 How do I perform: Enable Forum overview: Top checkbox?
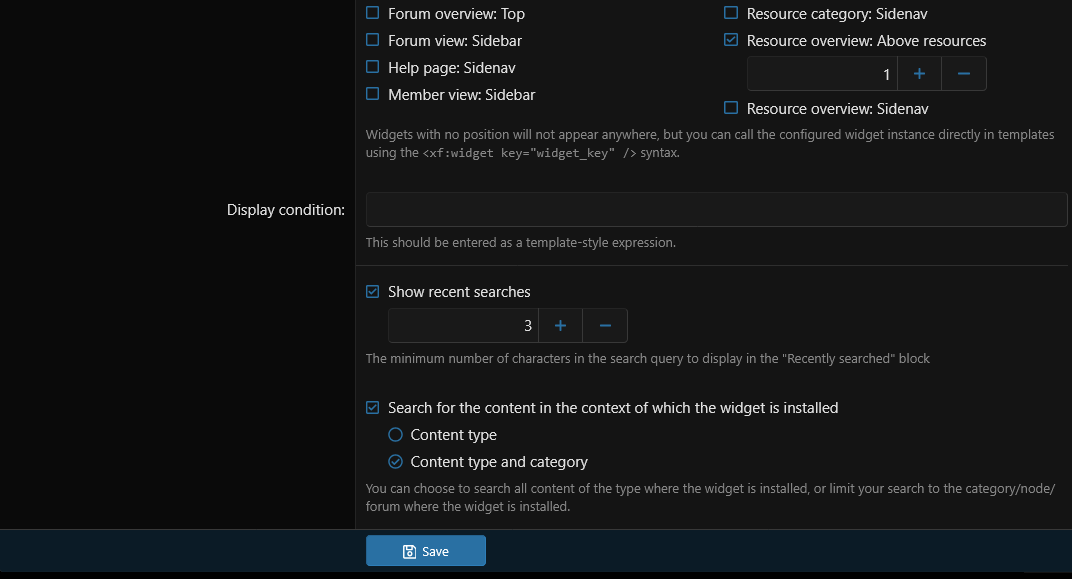tap(373, 13)
